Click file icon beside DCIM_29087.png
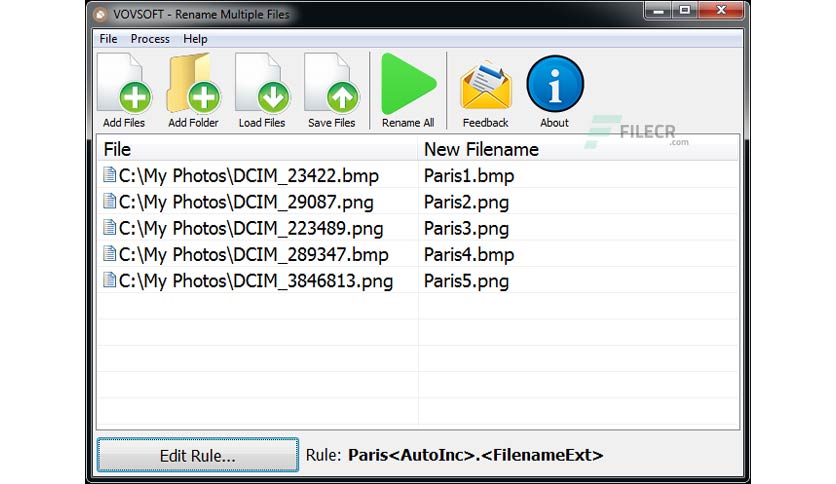Screen dimensions: 836x484 coord(109,201)
